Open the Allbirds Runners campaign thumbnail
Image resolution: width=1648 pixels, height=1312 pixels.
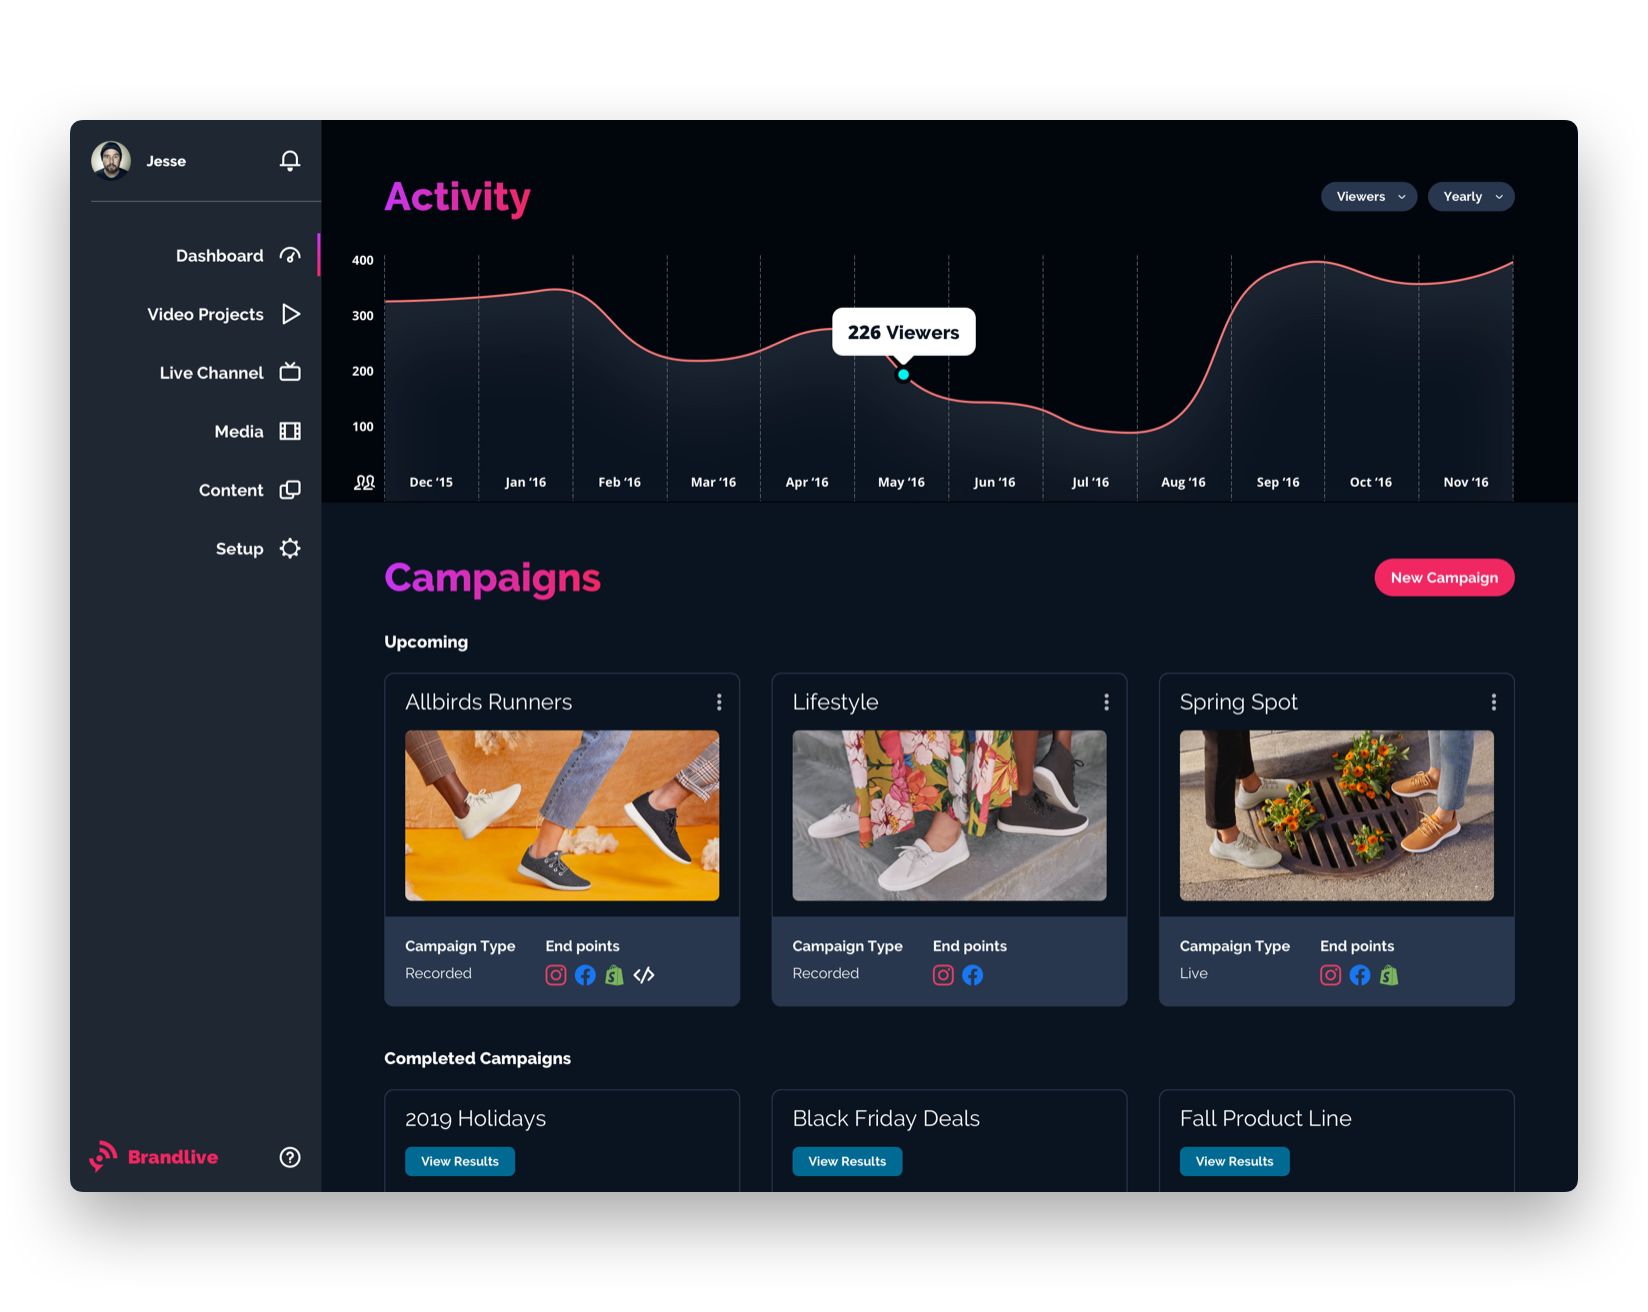click(562, 815)
